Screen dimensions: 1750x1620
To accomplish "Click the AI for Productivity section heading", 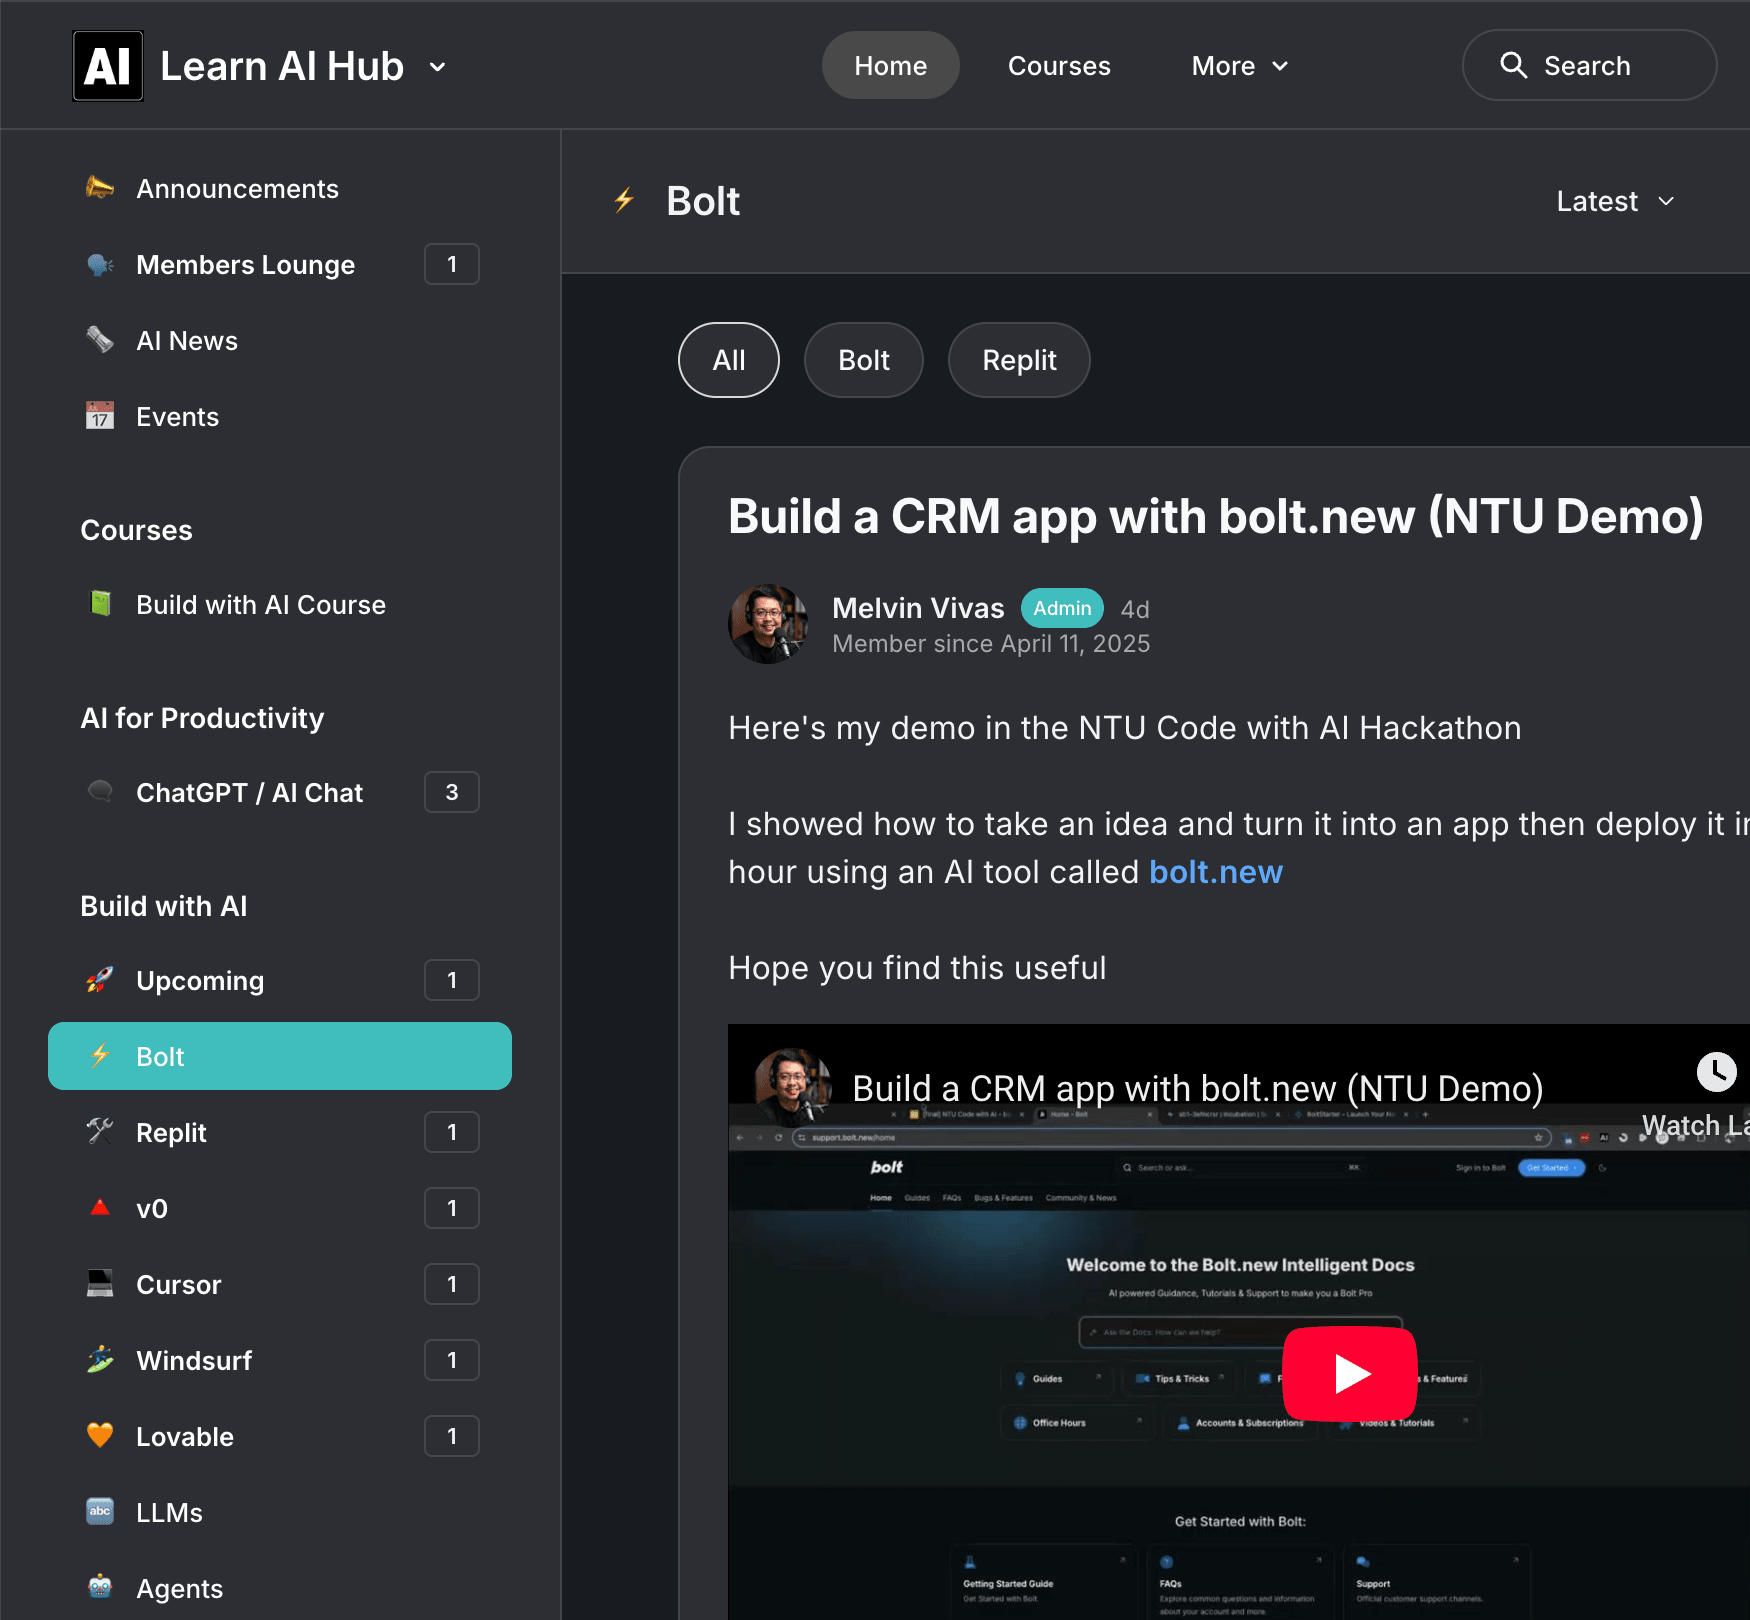I will coord(202,718).
